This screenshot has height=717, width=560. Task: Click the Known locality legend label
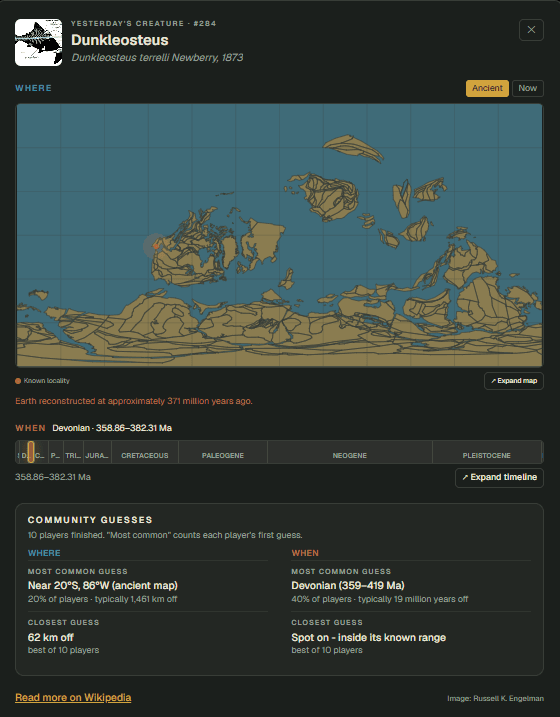(x=47, y=380)
